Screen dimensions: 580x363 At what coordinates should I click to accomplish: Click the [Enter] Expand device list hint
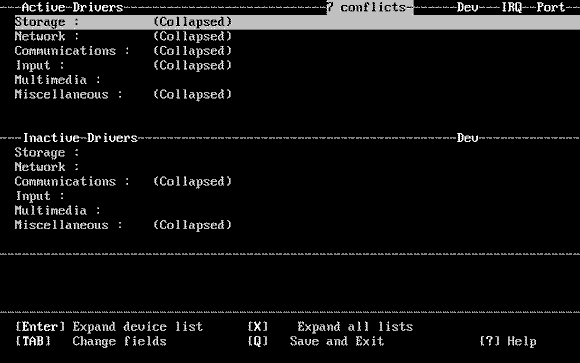point(109,327)
